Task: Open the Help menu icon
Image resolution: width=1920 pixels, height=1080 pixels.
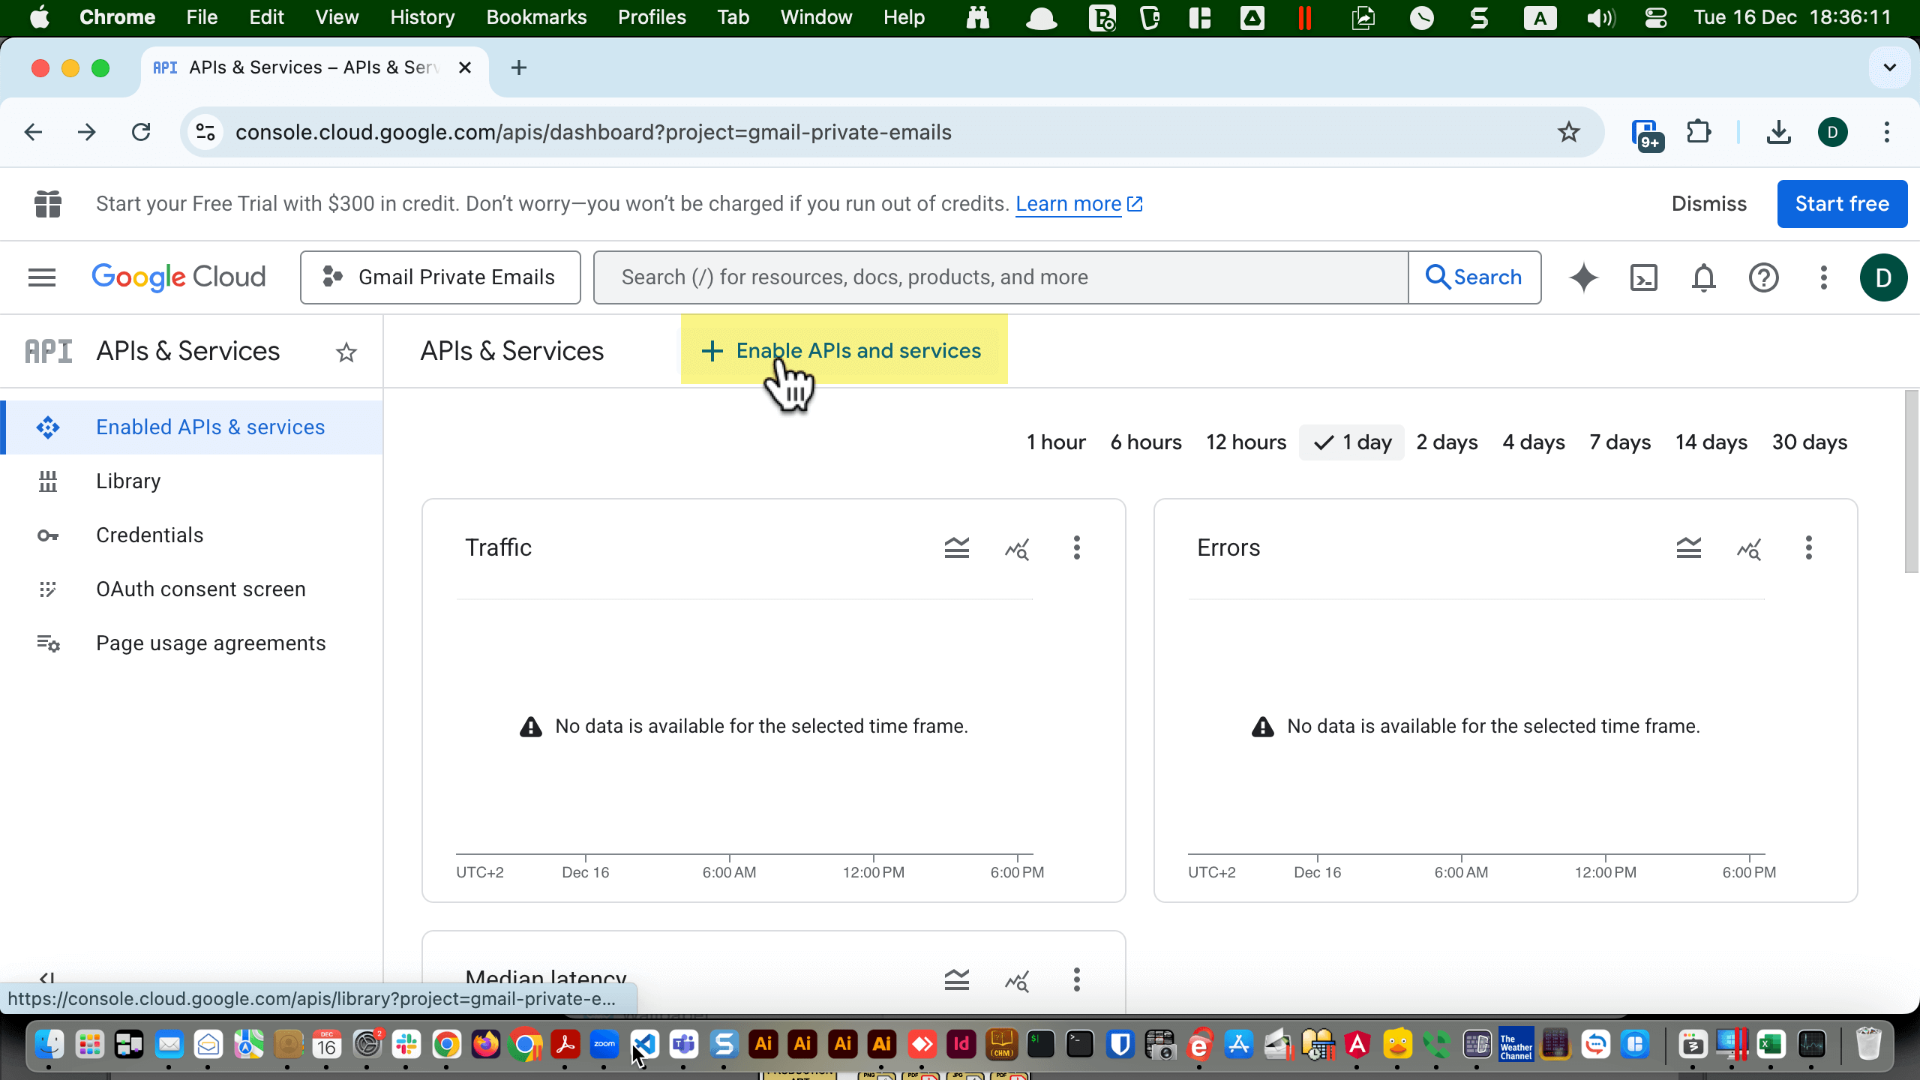Action: 1763,277
